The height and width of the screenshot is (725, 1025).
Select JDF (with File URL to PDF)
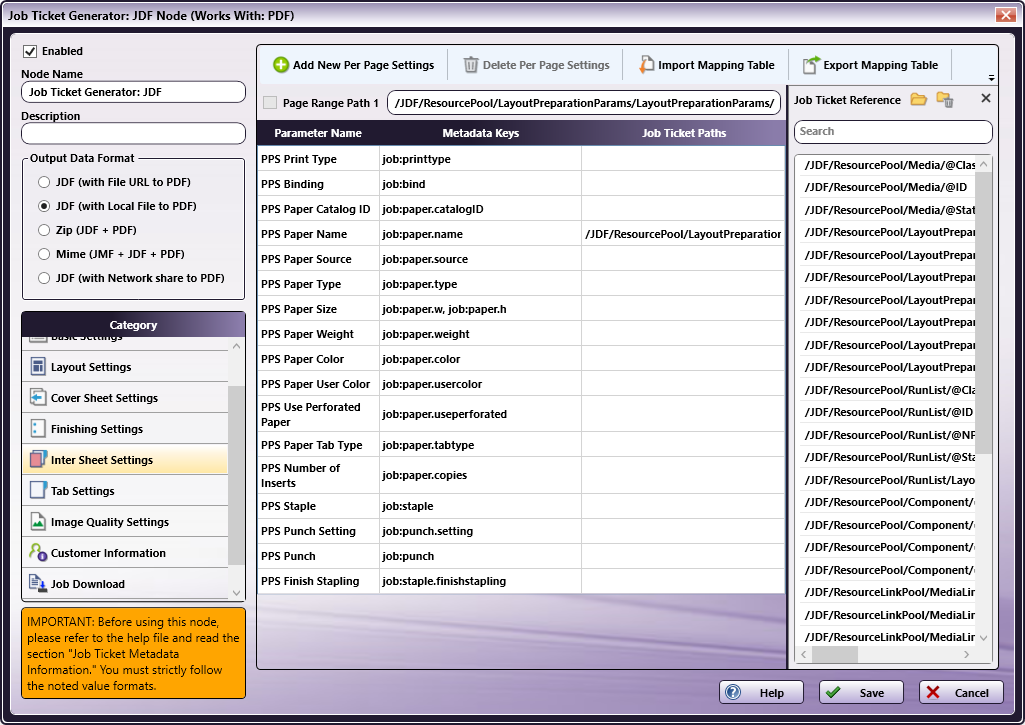pyautogui.click(x=44, y=182)
